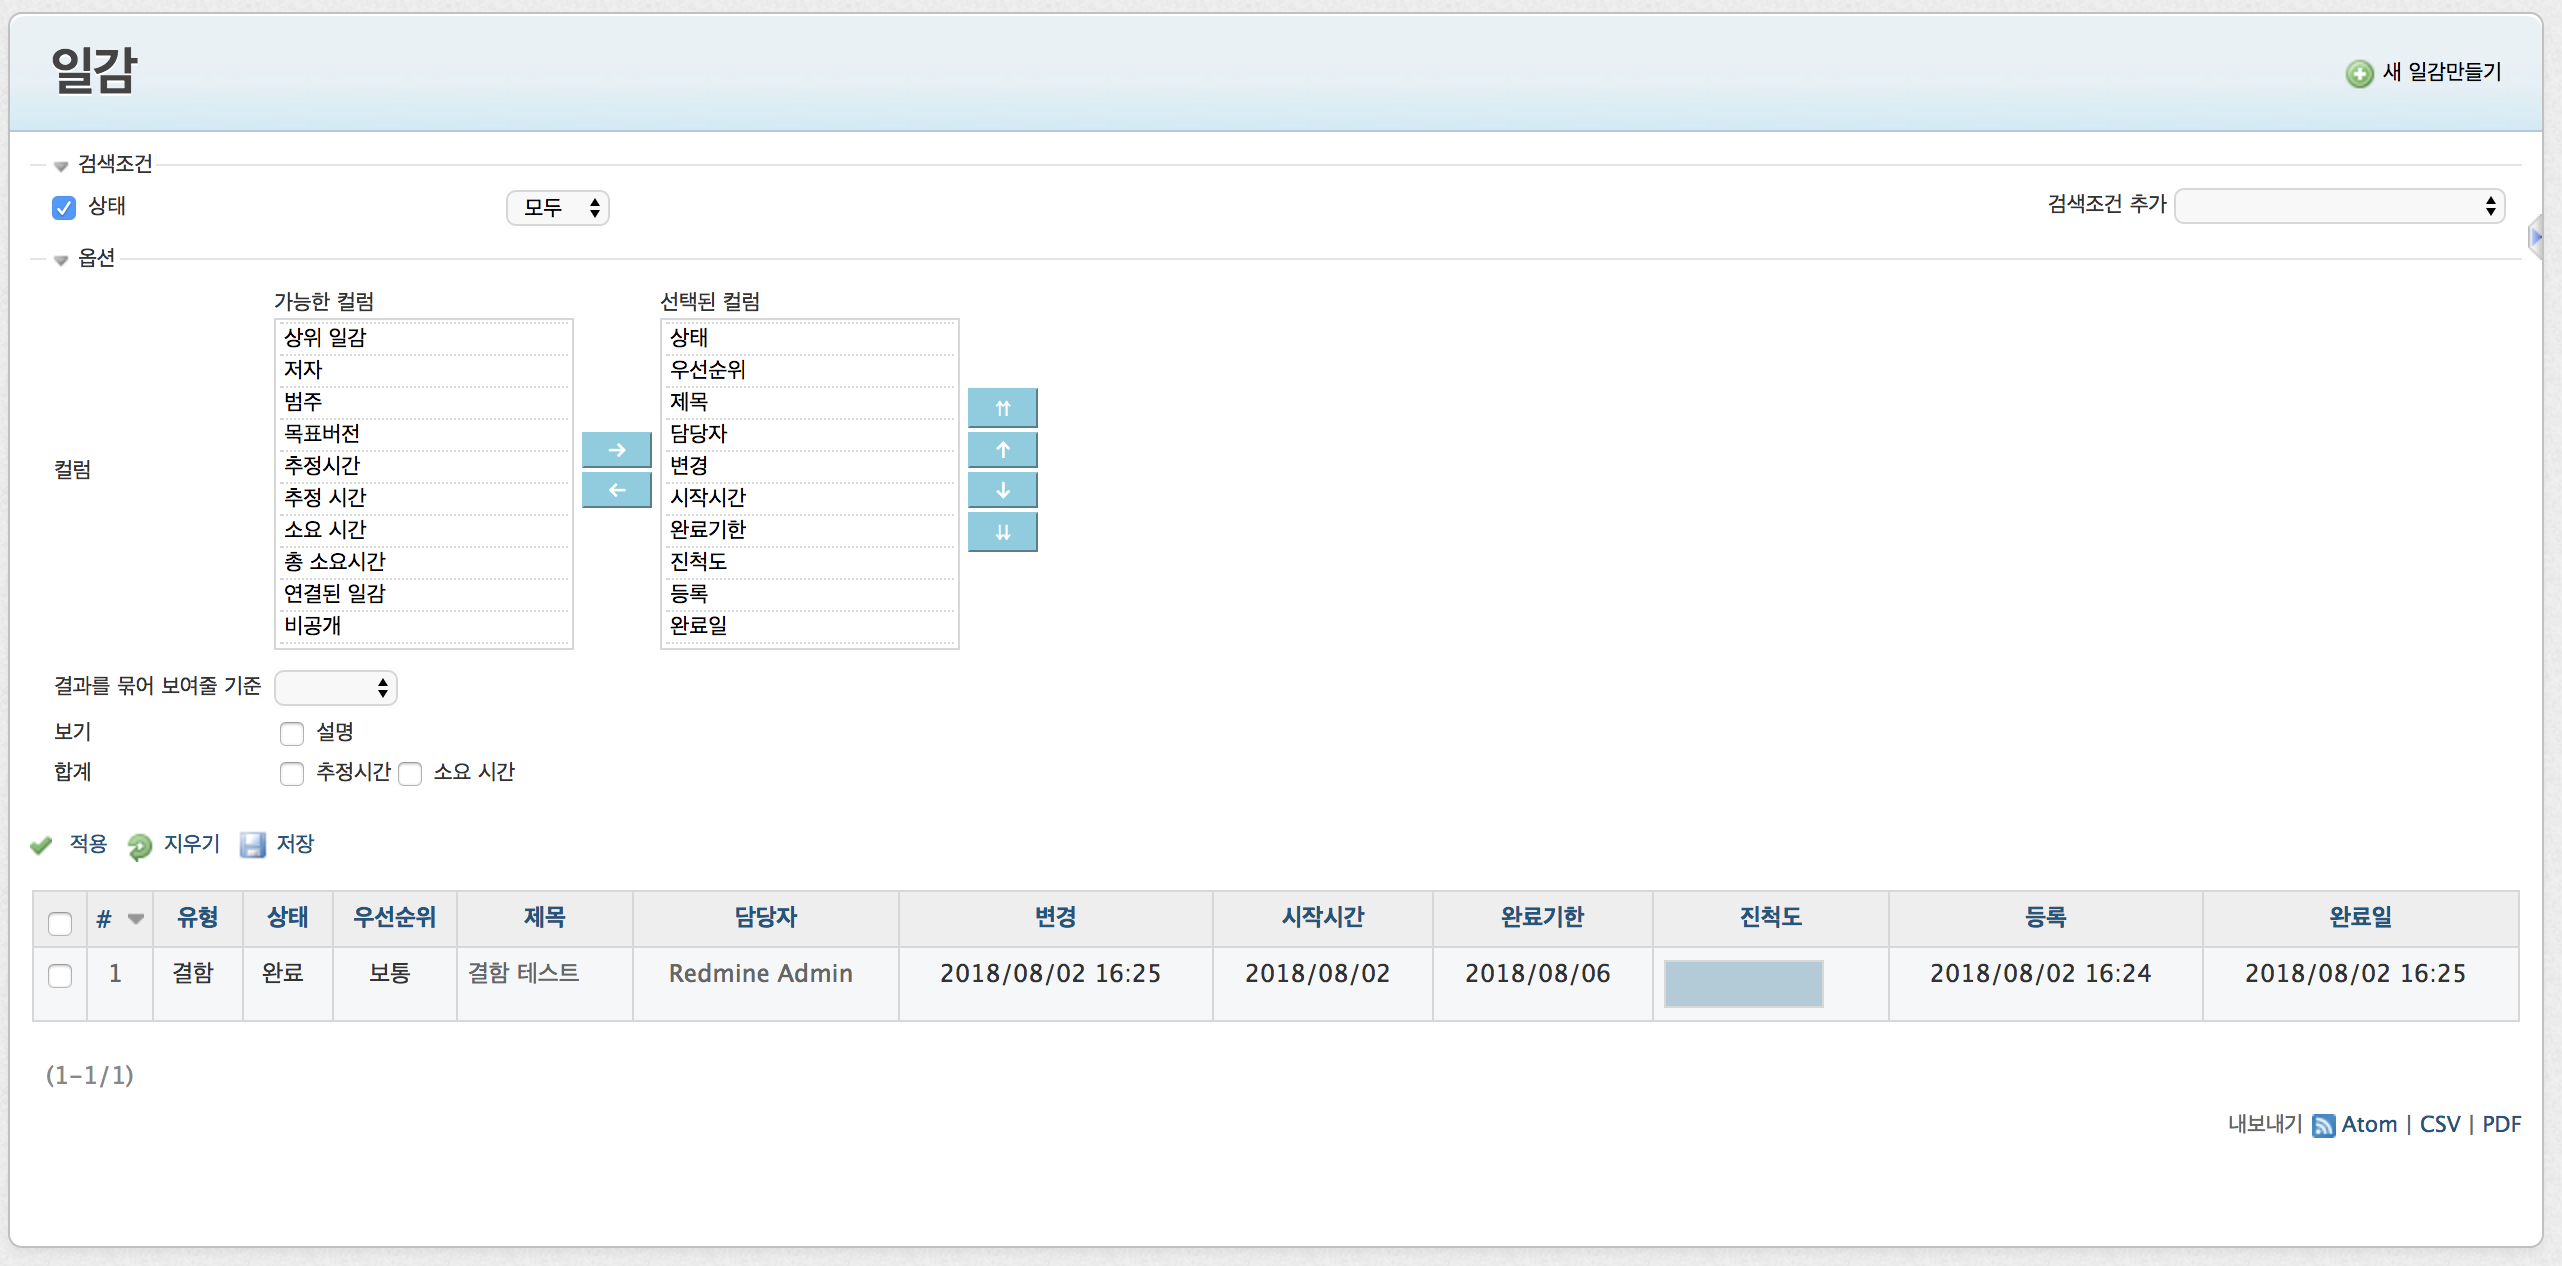Move selected column to bottom
The width and height of the screenshot is (2562, 1266).
[1002, 532]
